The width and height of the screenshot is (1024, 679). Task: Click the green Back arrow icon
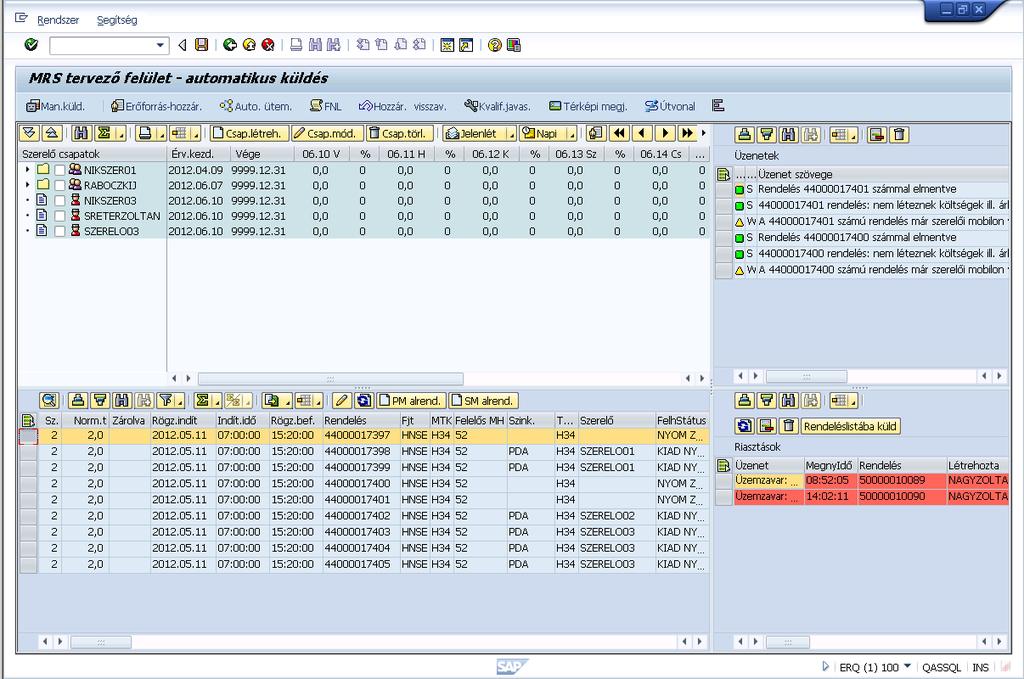230,45
